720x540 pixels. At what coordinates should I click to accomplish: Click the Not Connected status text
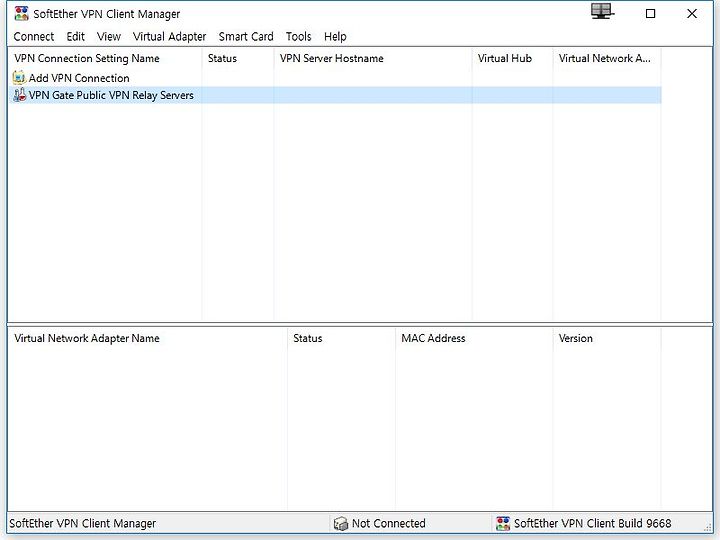tap(388, 523)
